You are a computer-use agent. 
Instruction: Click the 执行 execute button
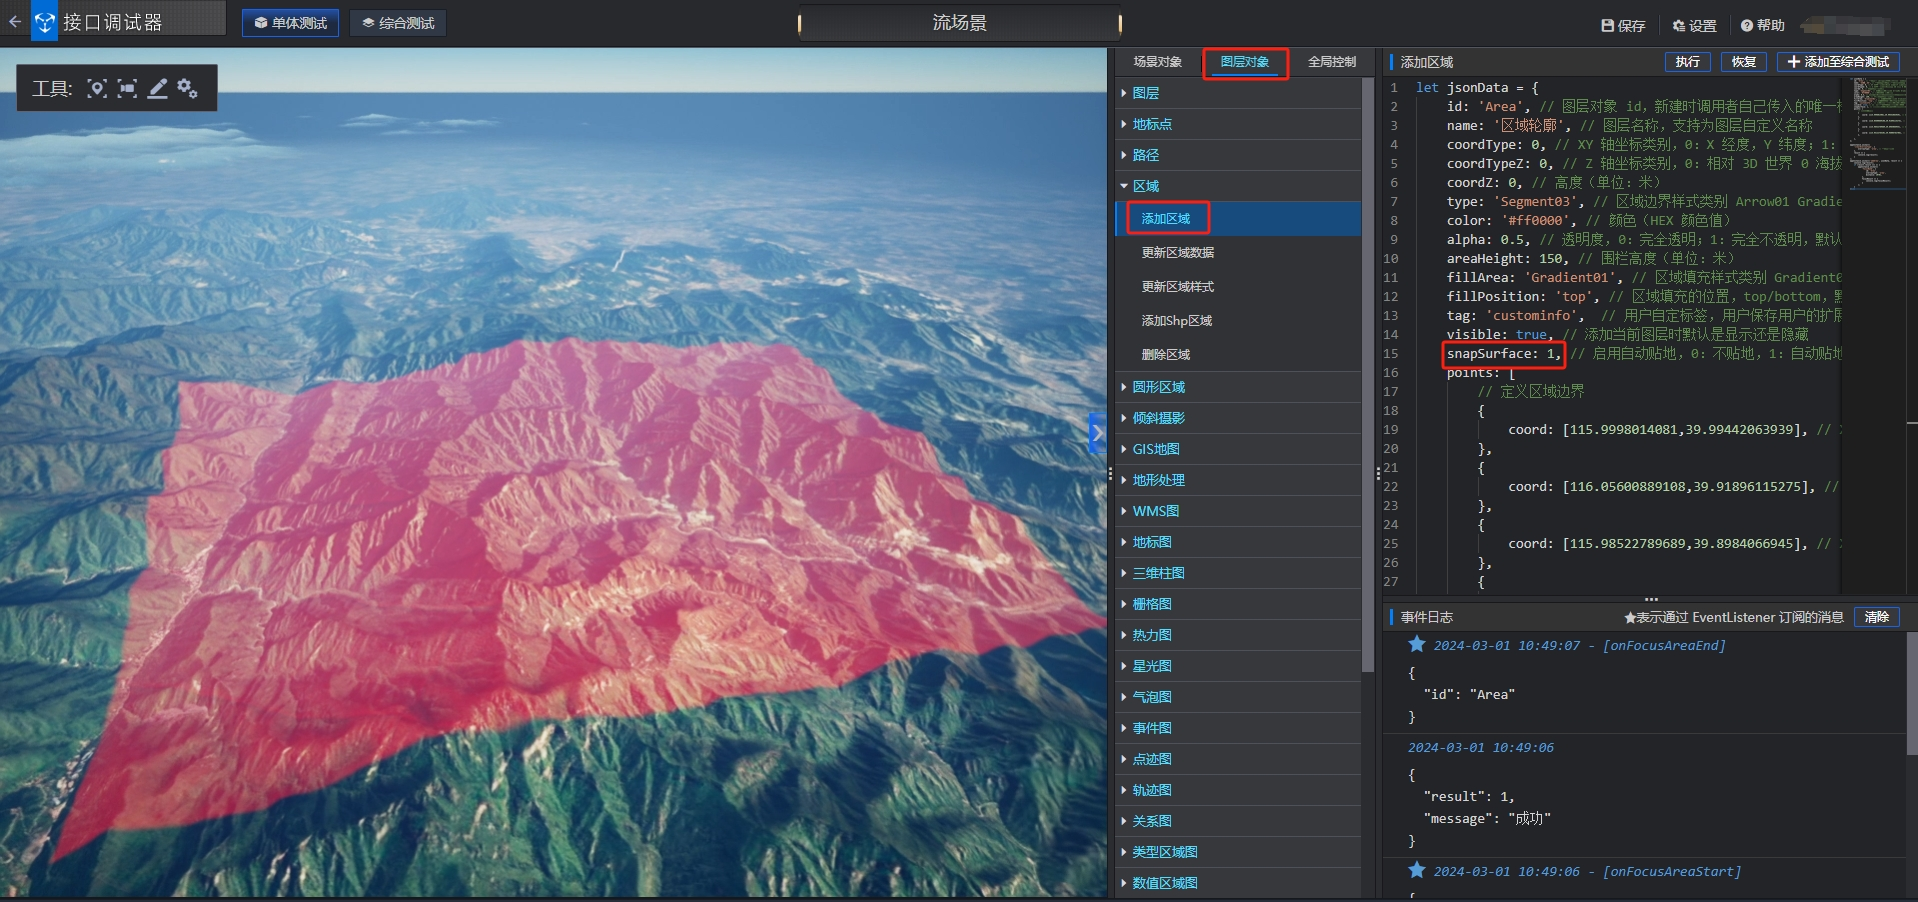[1687, 62]
